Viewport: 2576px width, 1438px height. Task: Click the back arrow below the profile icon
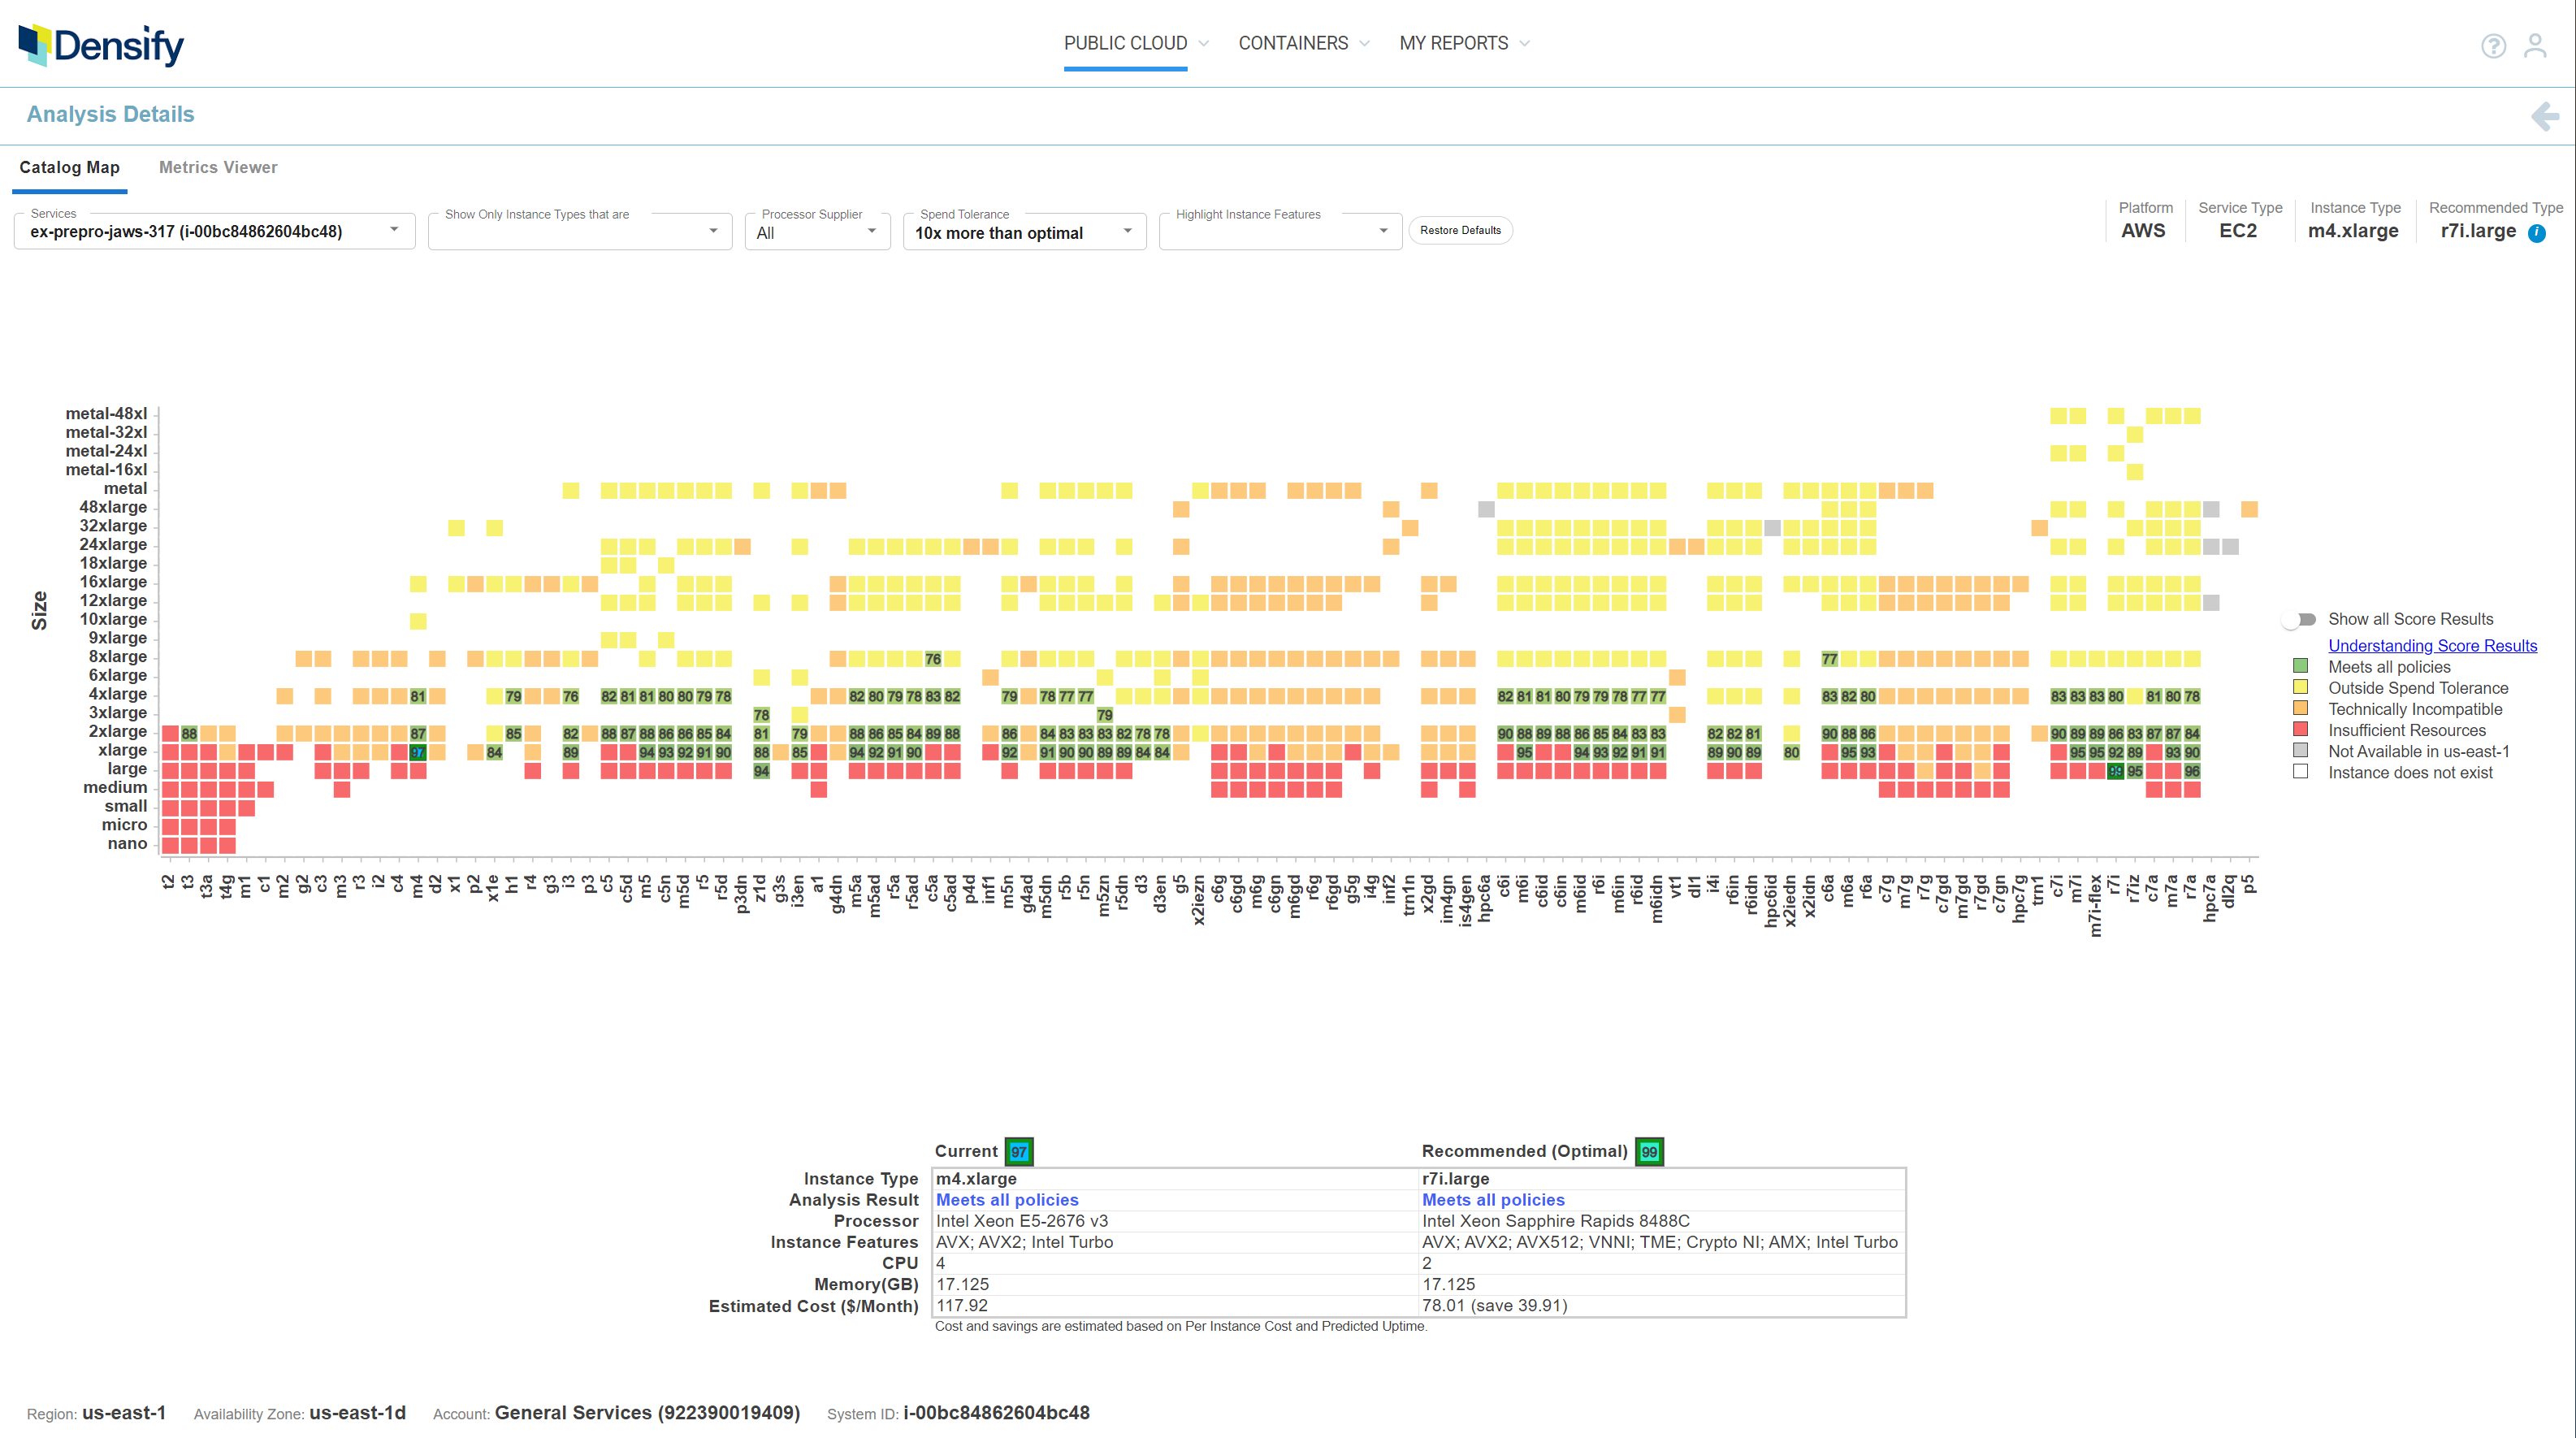(2543, 116)
